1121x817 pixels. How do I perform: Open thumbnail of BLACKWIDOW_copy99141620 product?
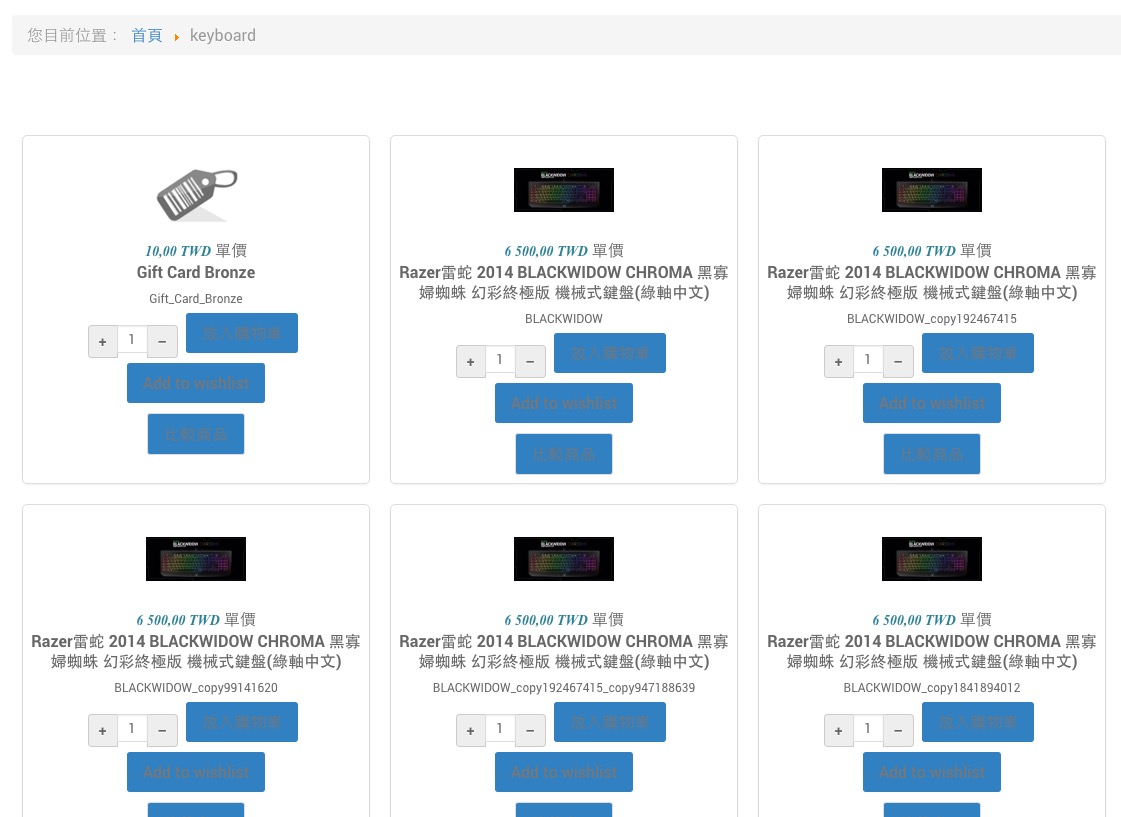click(x=196, y=558)
